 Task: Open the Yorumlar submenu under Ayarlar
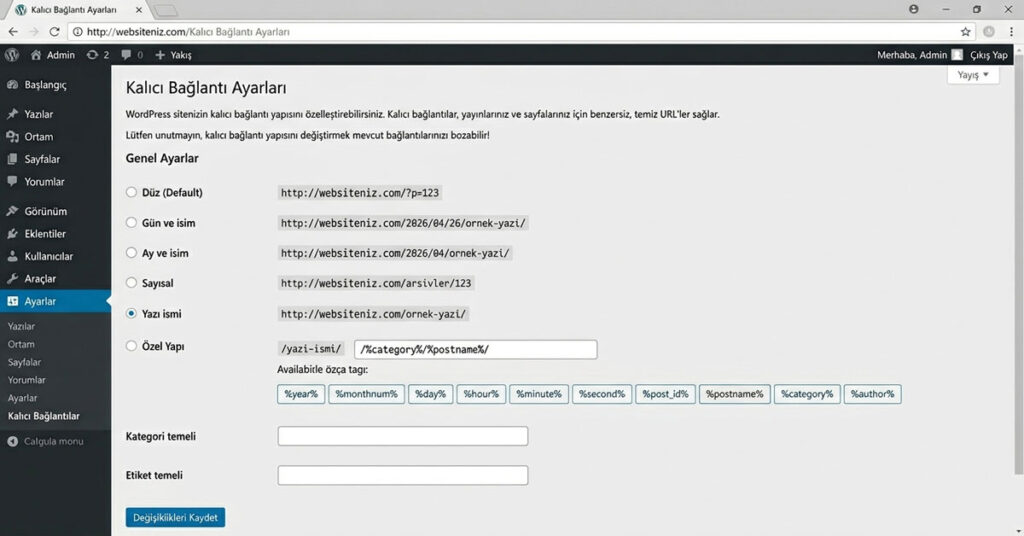[x=27, y=380]
